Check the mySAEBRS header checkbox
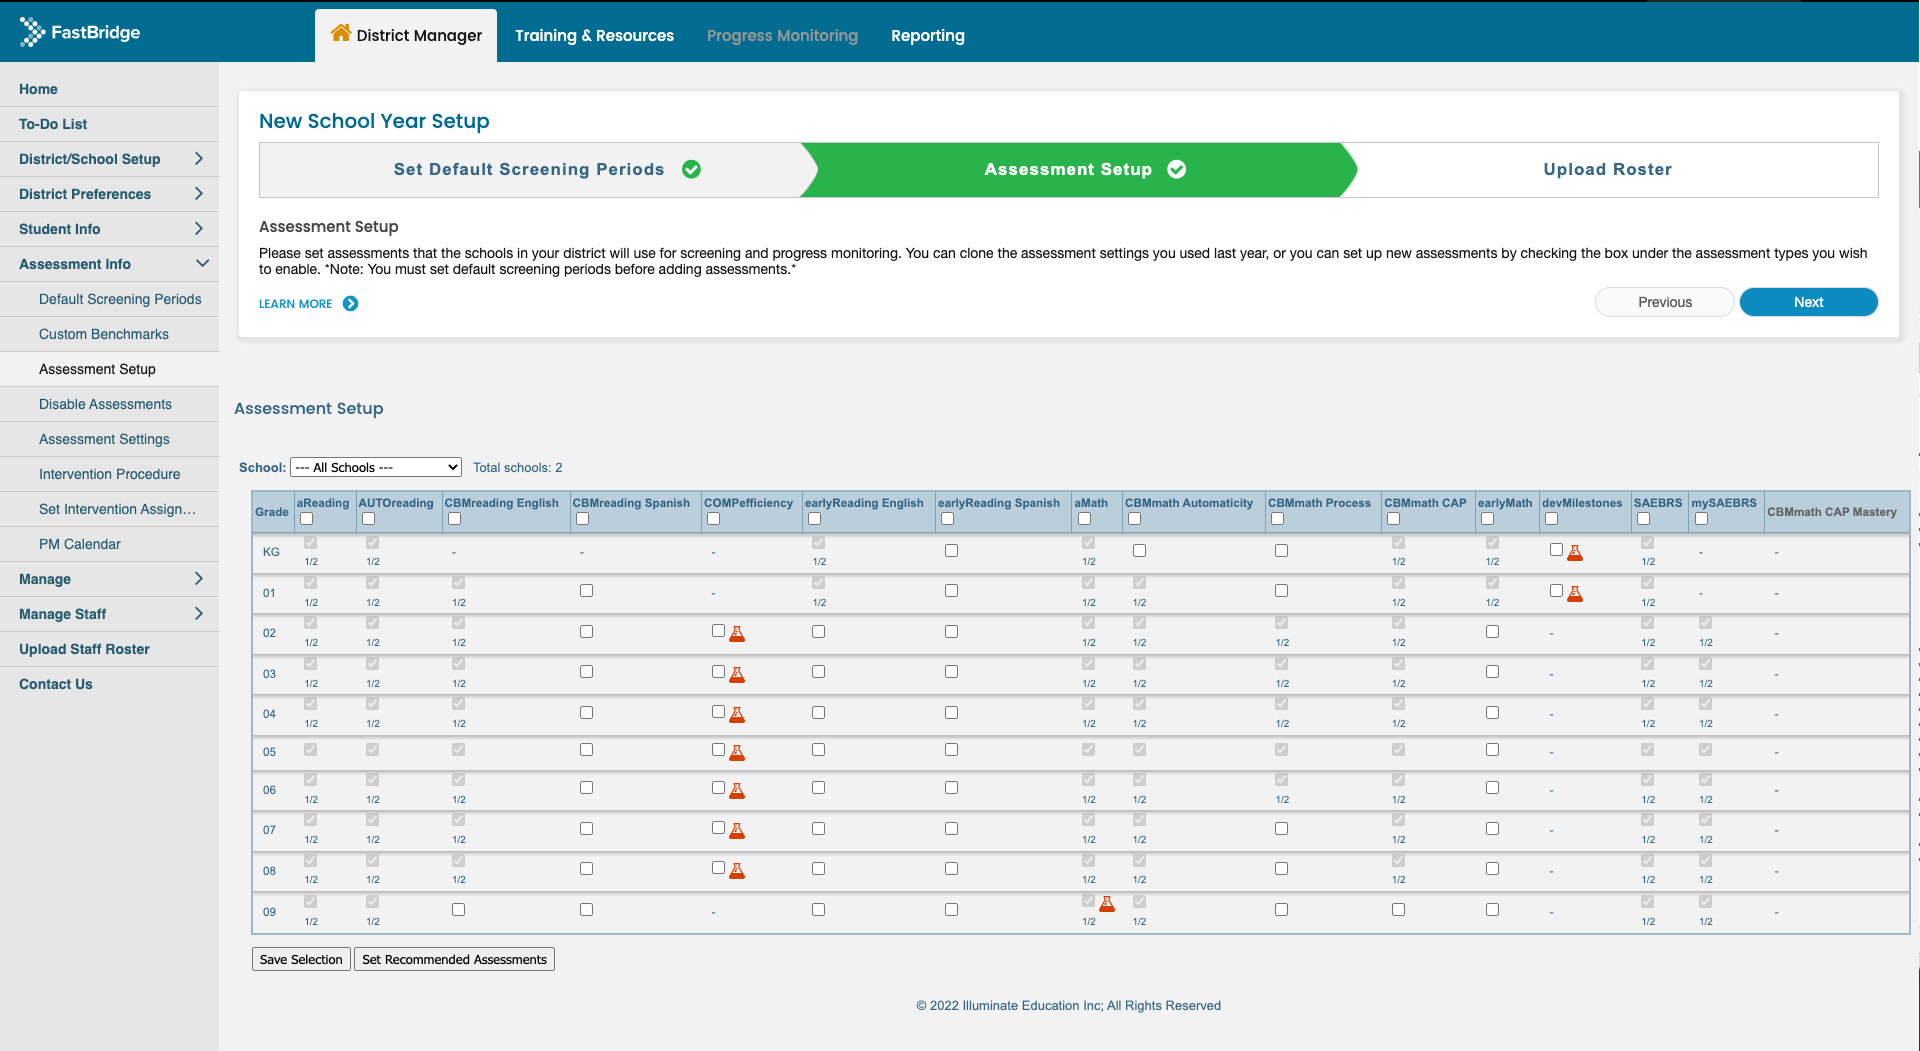The width and height of the screenshot is (1920, 1051). pos(1701,519)
